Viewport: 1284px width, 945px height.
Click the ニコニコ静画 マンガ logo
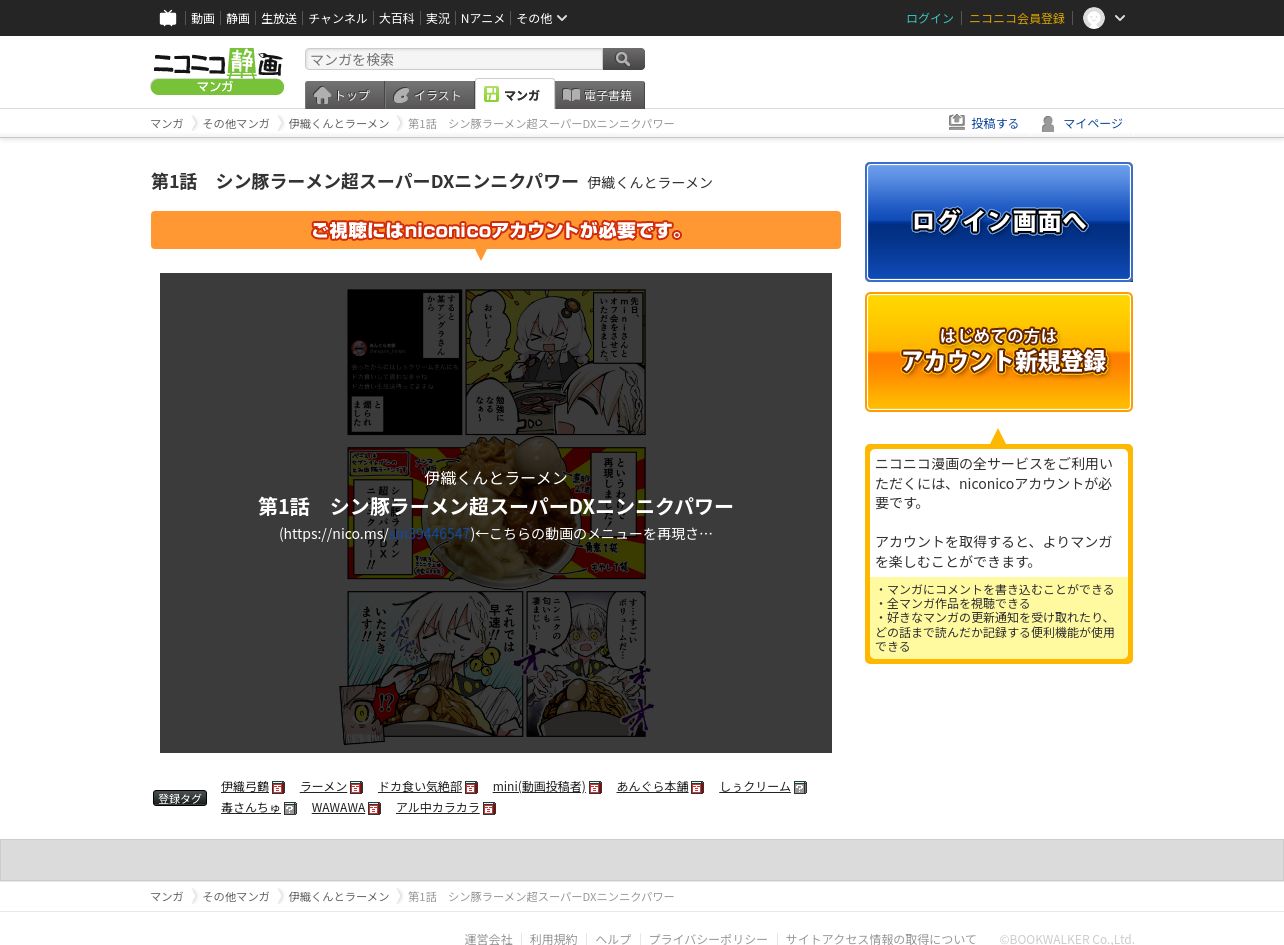217,71
